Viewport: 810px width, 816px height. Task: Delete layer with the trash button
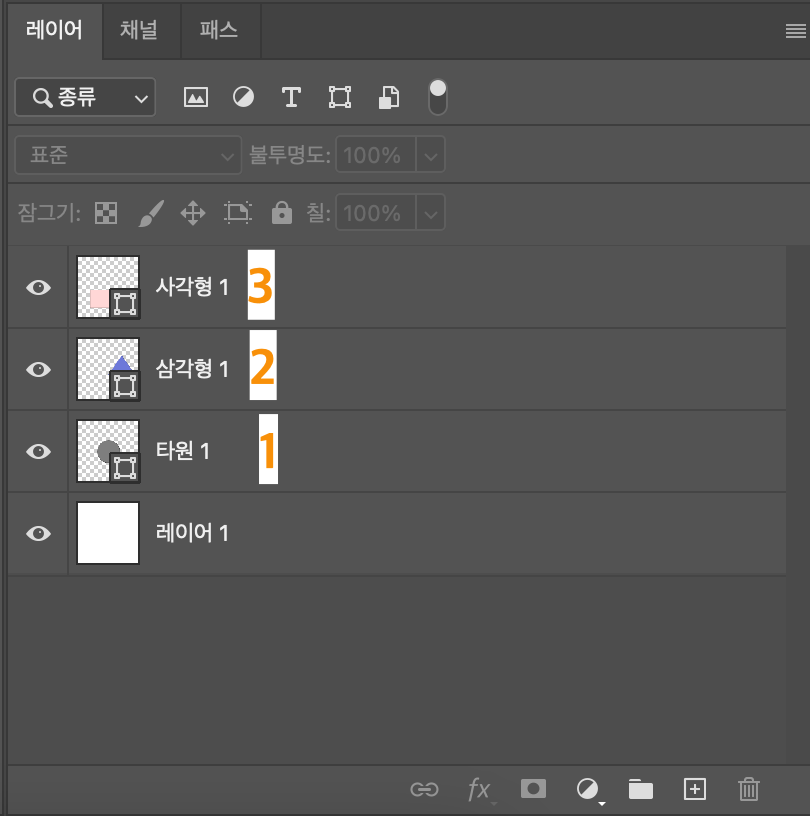click(748, 789)
